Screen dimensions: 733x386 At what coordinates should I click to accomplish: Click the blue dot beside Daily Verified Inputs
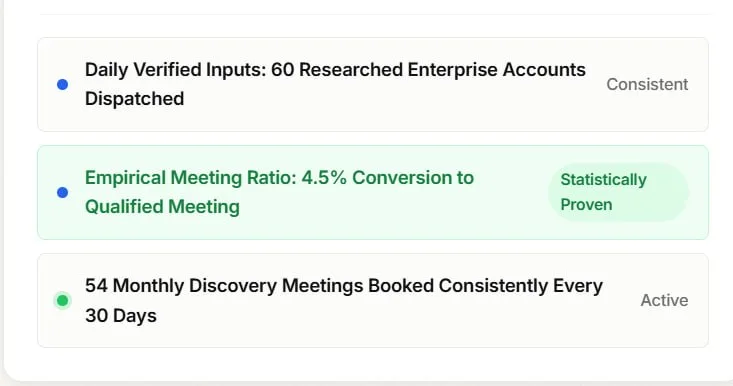pos(62,85)
